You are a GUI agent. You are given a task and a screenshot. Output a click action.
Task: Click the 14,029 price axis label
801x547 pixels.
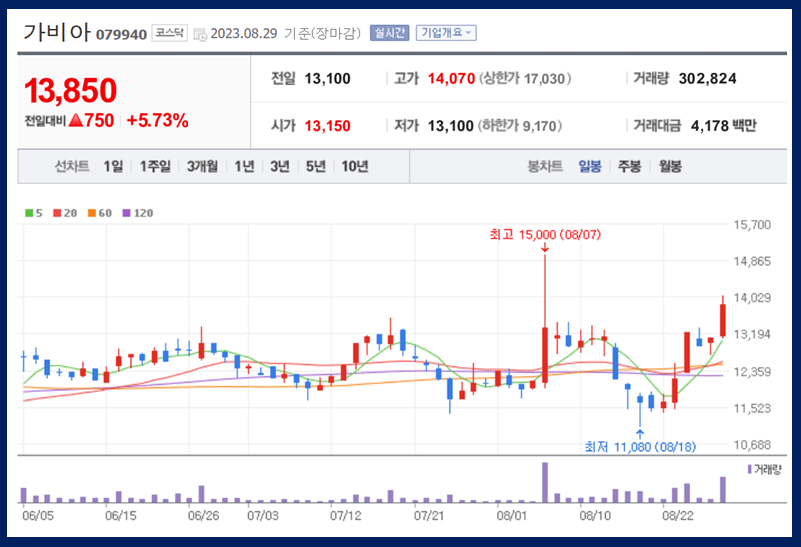(752, 298)
